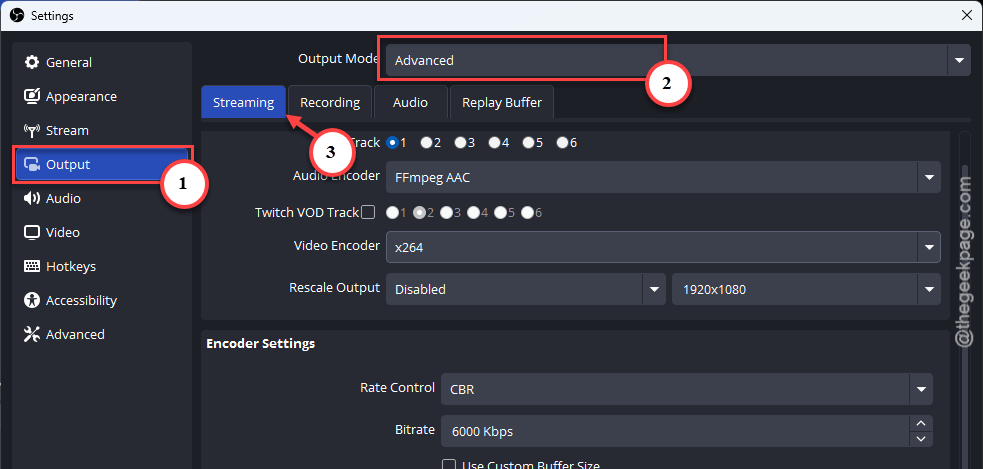983x469 pixels.
Task: Increase the bitrate with up arrow
Action: pyautogui.click(x=921, y=423)
